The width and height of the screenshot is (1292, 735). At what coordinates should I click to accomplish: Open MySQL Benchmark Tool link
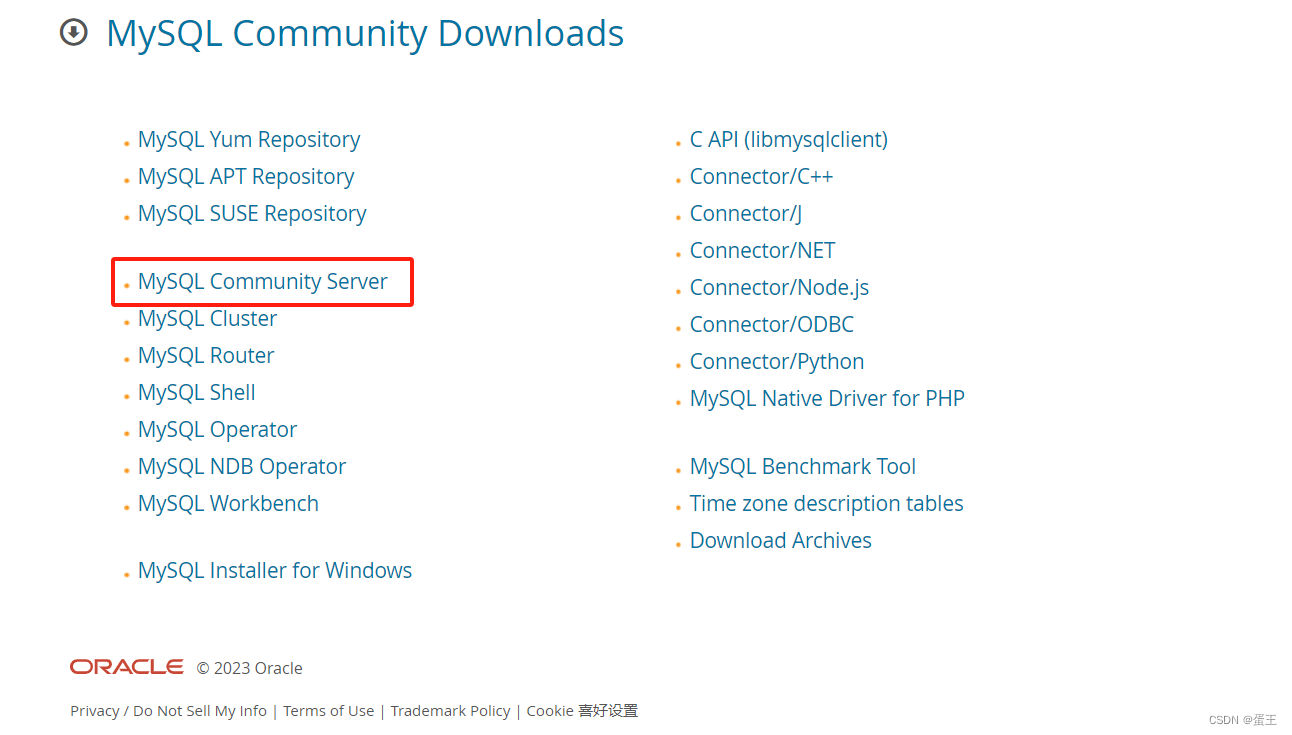click(x=803, y=467)
